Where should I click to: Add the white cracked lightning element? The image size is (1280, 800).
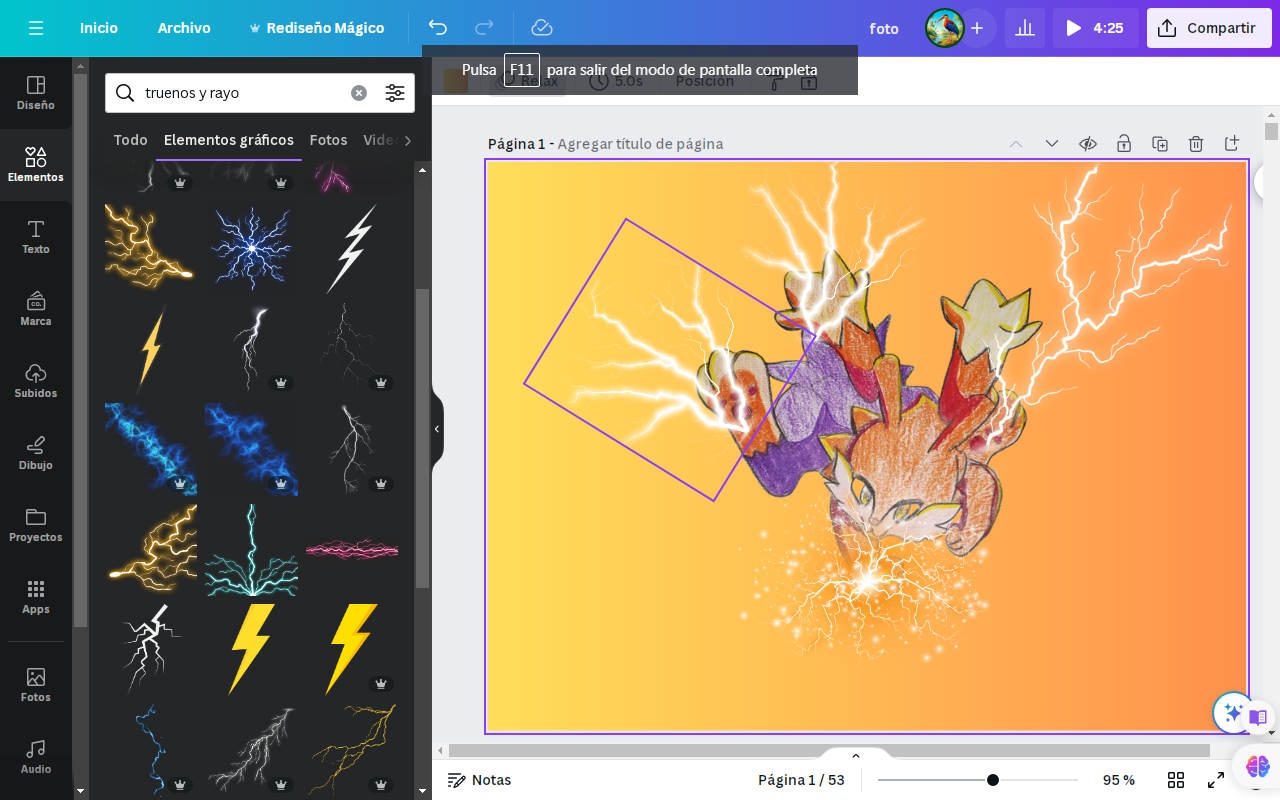tap(151, 649)
